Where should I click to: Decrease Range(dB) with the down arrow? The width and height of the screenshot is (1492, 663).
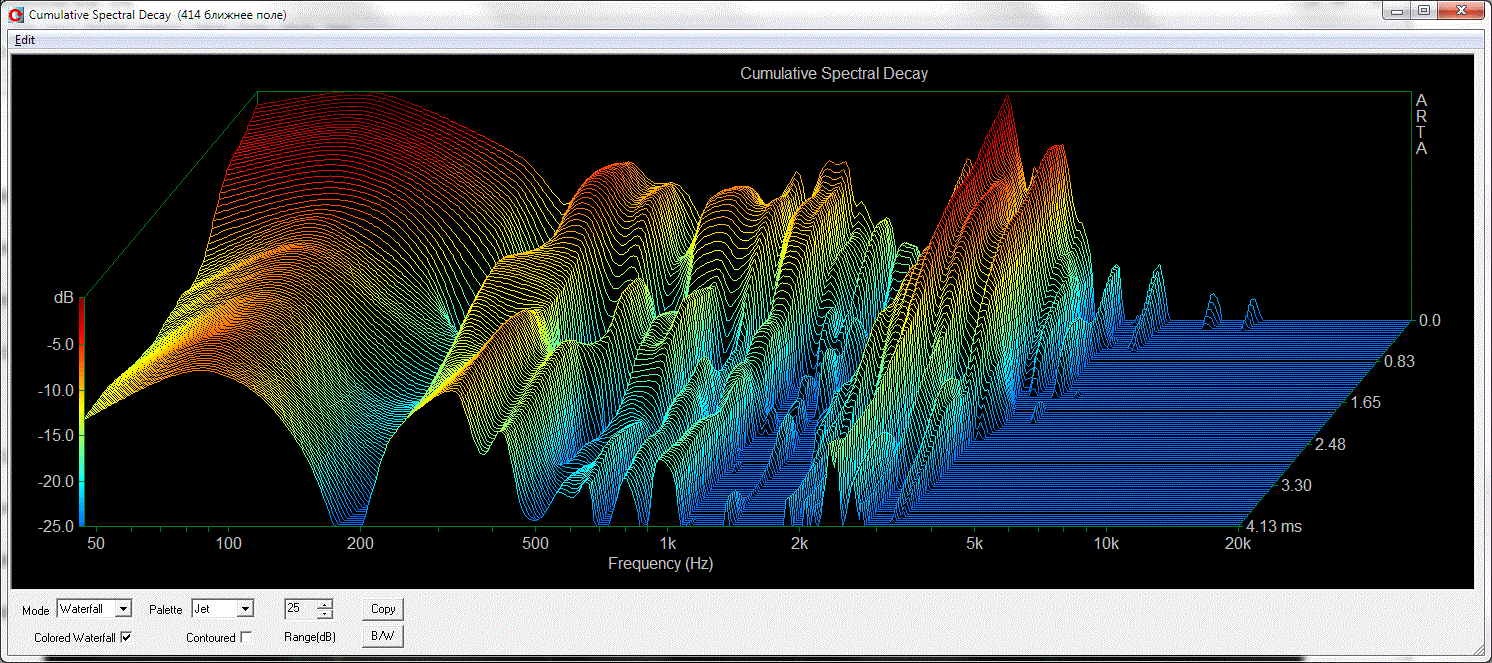tap(324, 613)
